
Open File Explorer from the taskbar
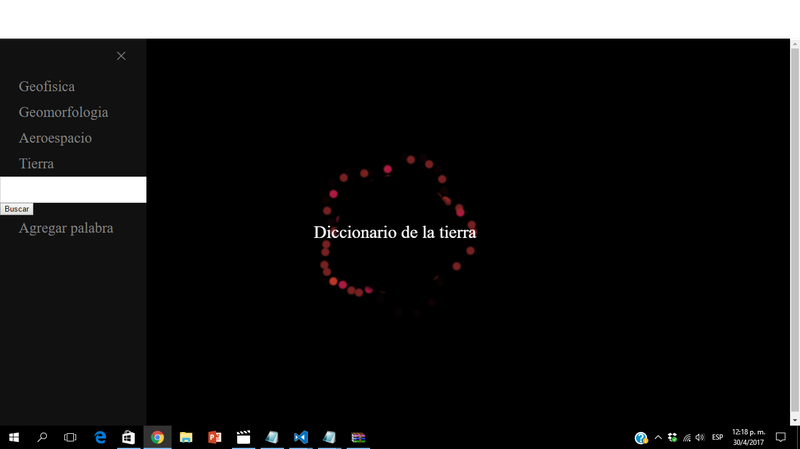(x=186, y=437)
